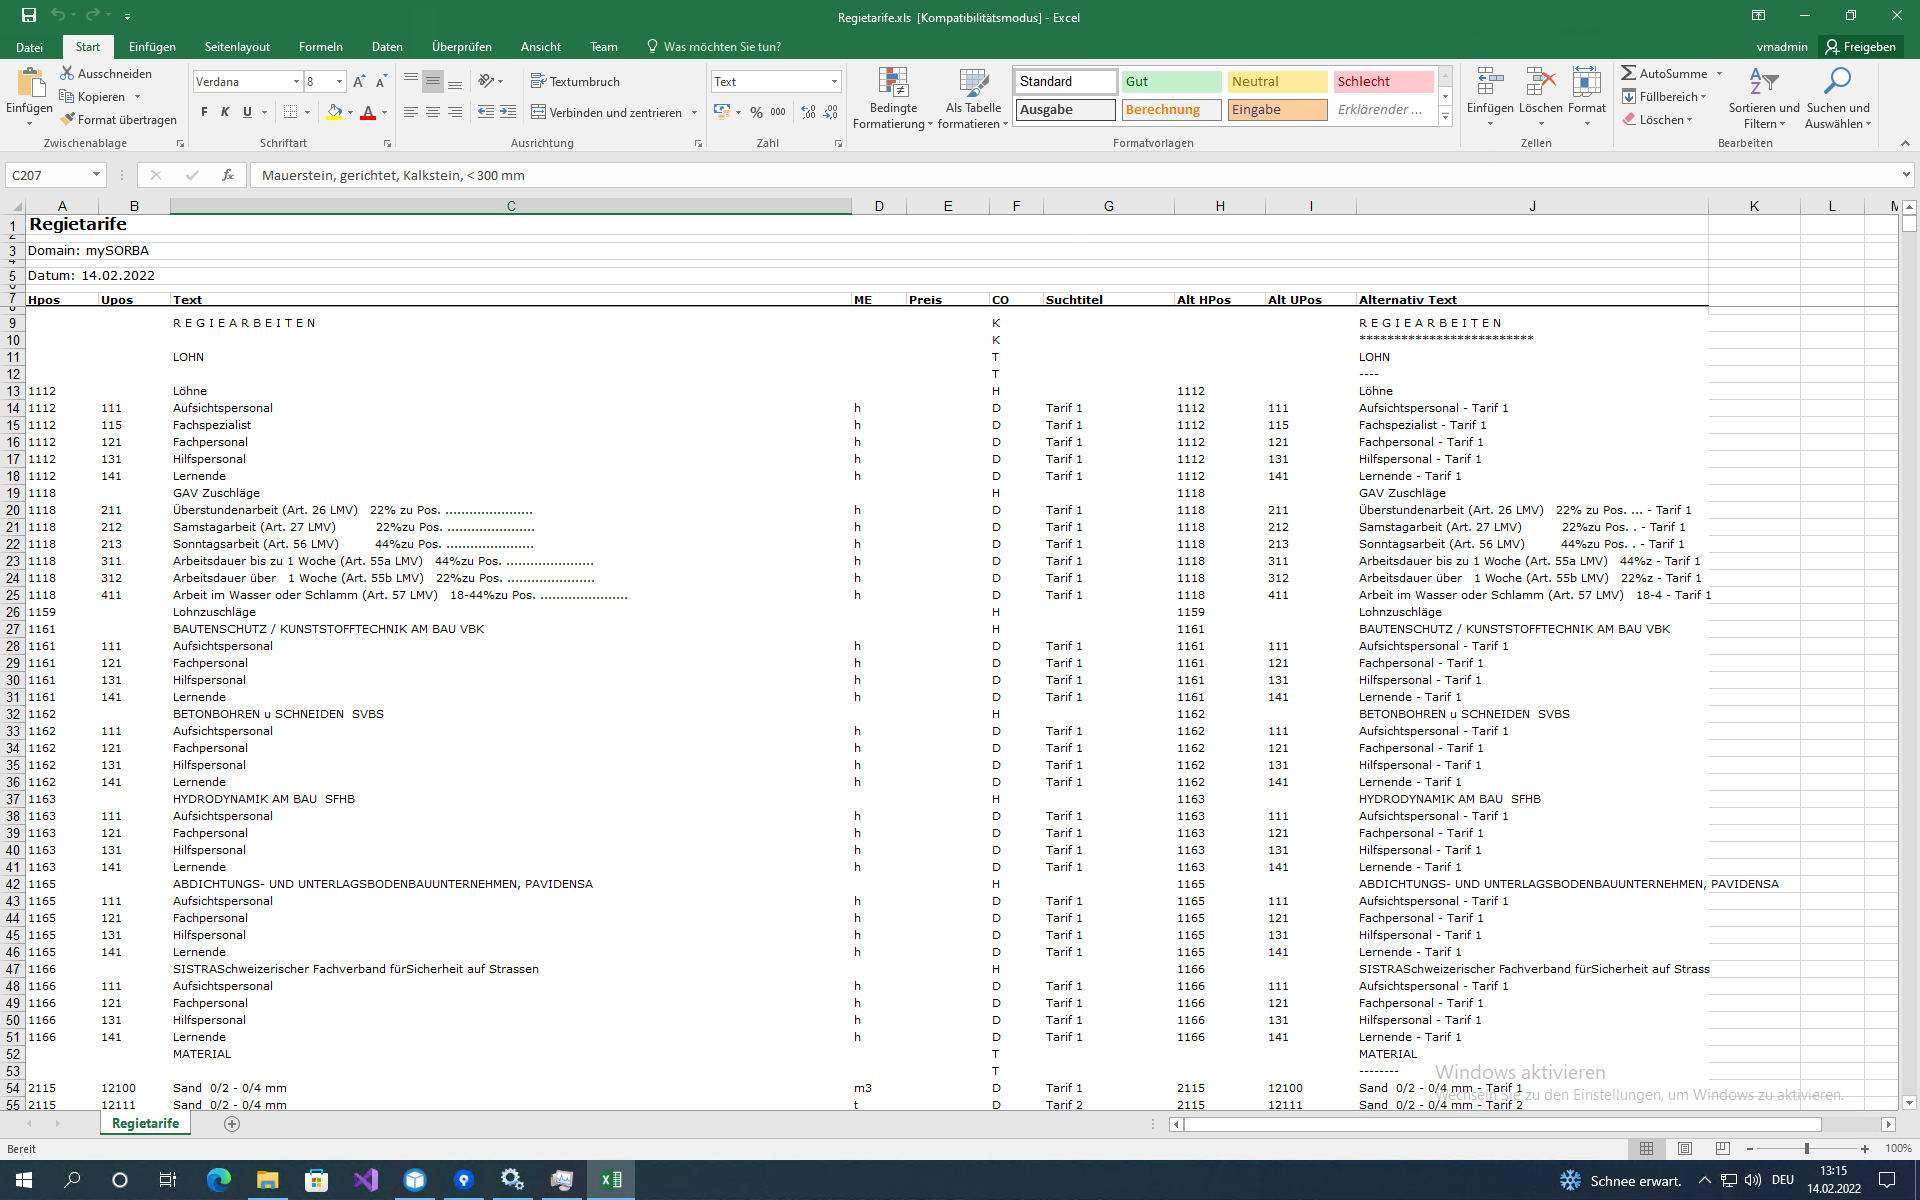This screenshot has width=1920, height=1200.
Task: Open AutoSumme dropdown arrow
Action: click(1720, 74)
